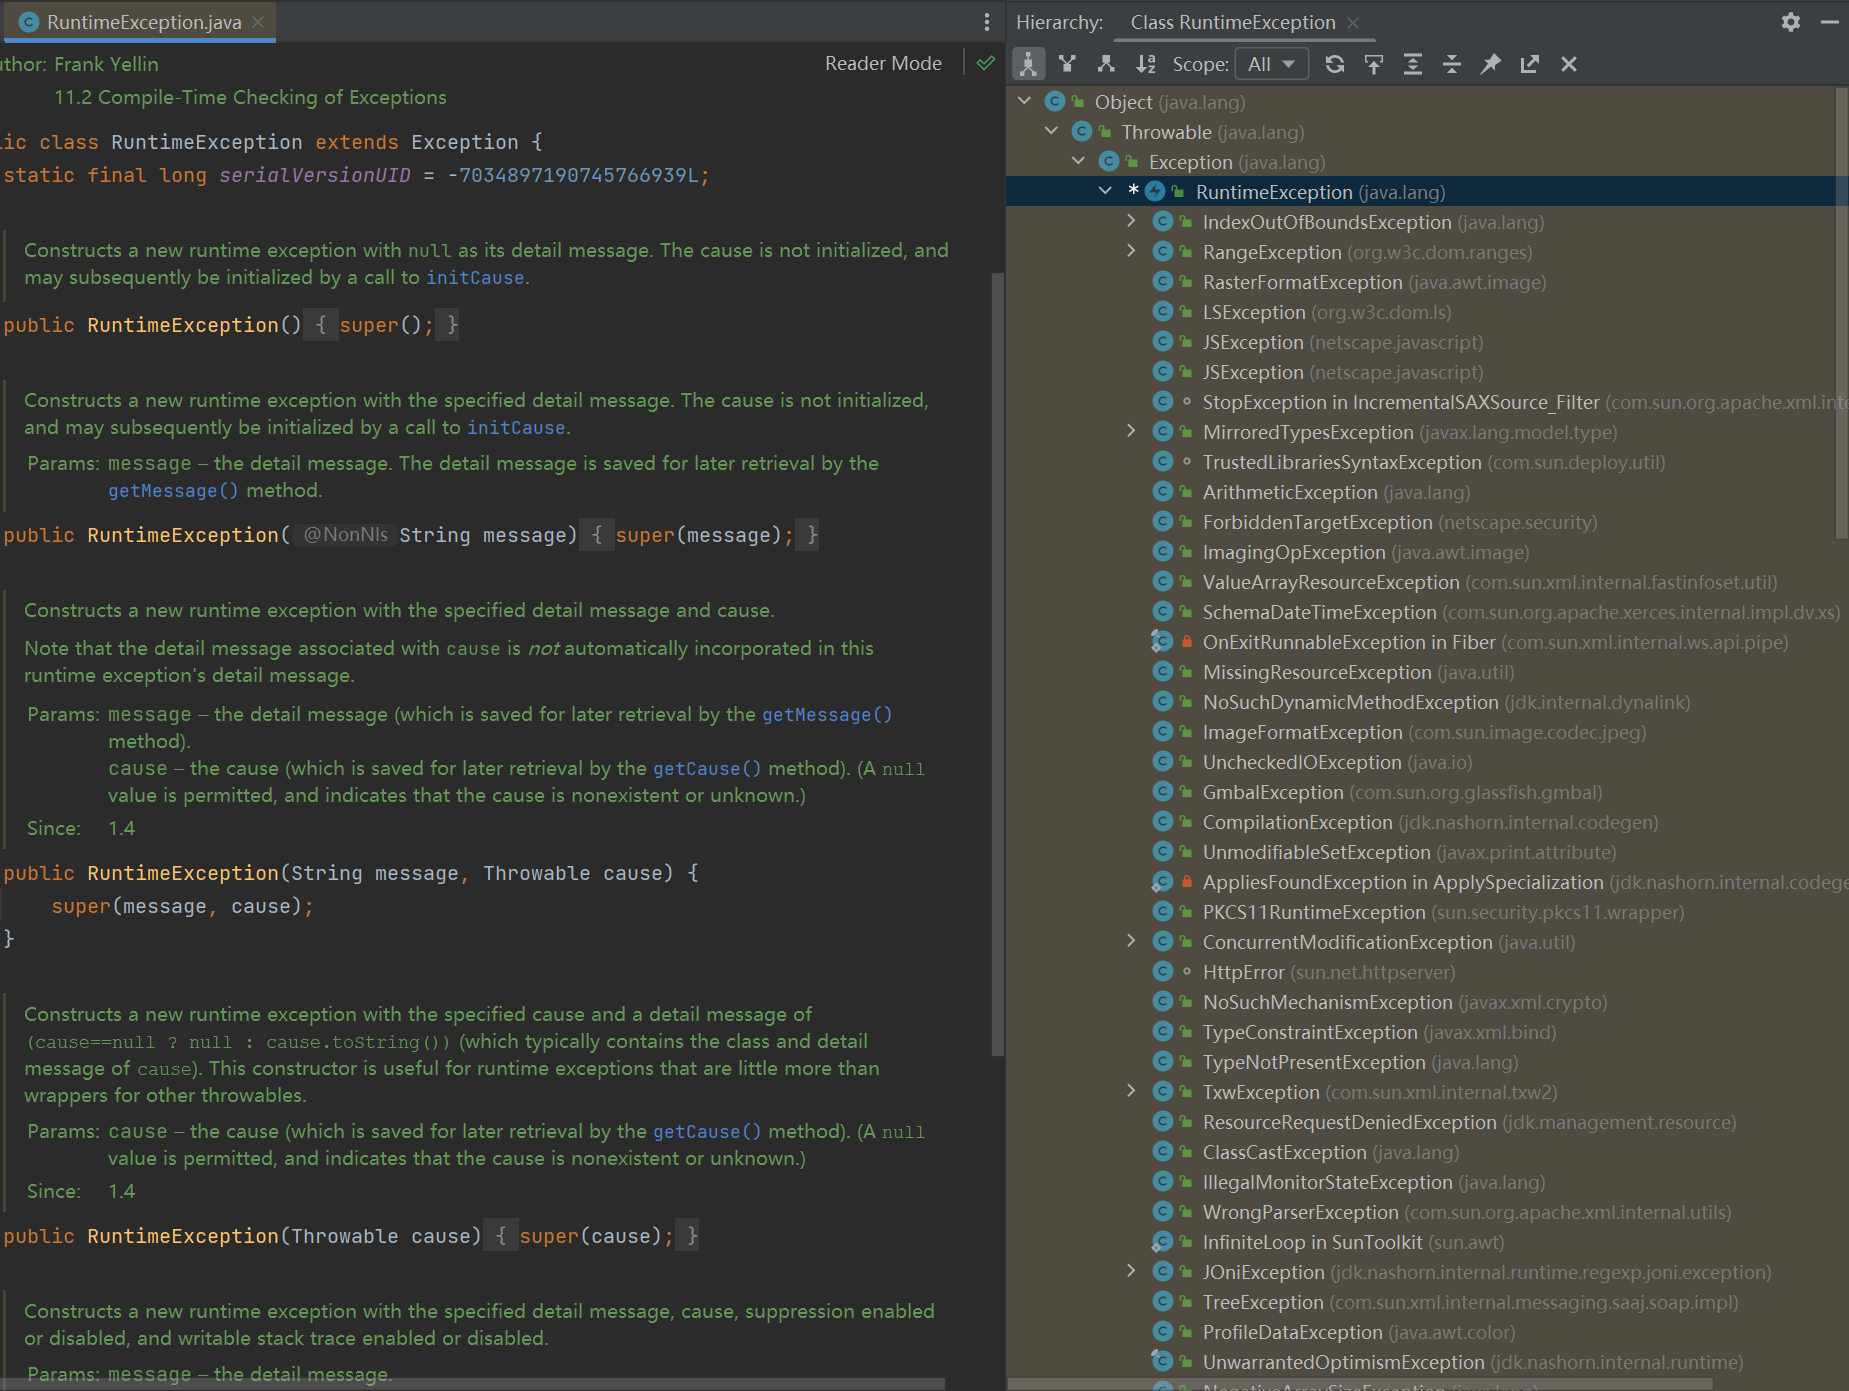Click the Hierarchy panel vertical scrollbar
1849x1391 pixels.
(1841, 312)
